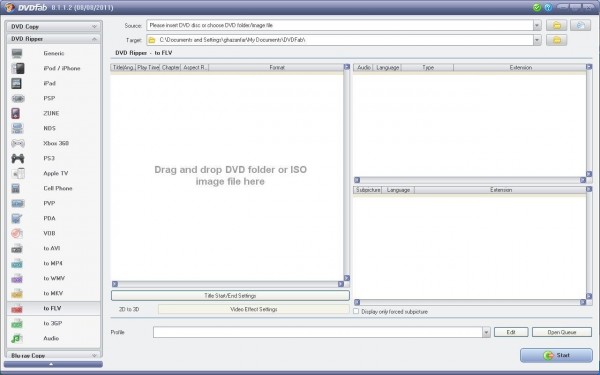Choose the iPod / iPhone device icon

[18, 68]
